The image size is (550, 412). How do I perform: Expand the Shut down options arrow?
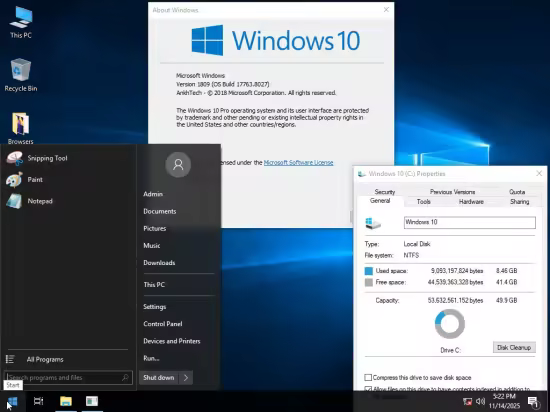pyautogui.click(x=186, y=378)
